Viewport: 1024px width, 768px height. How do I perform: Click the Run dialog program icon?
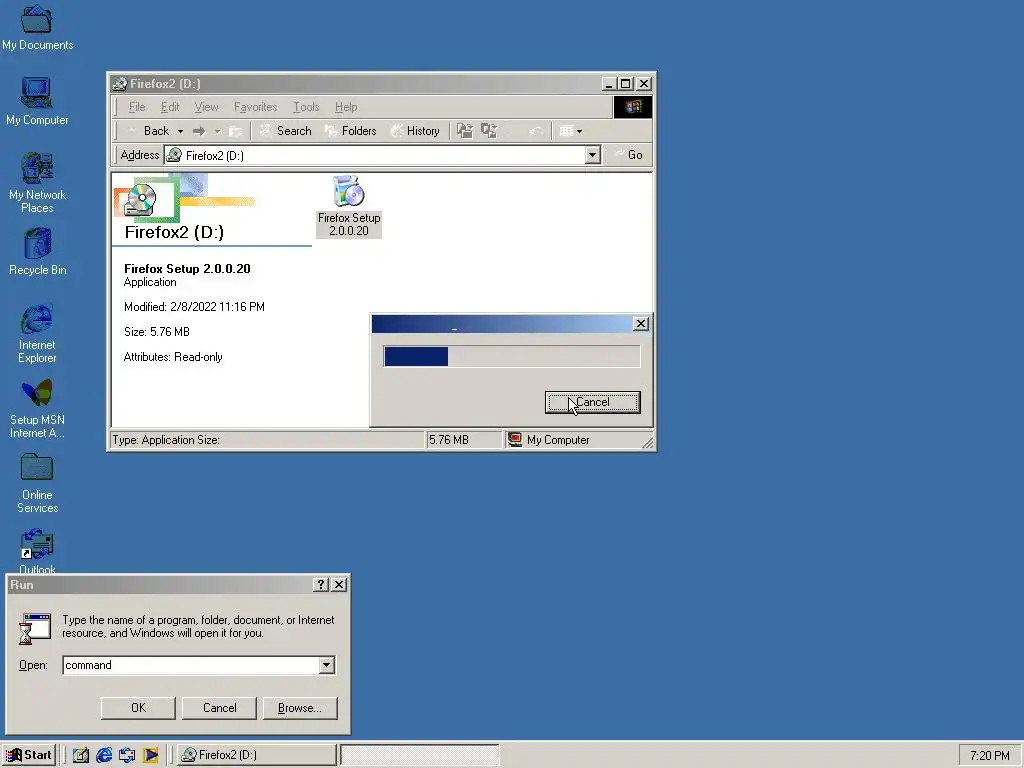click(x=35, y=629)
